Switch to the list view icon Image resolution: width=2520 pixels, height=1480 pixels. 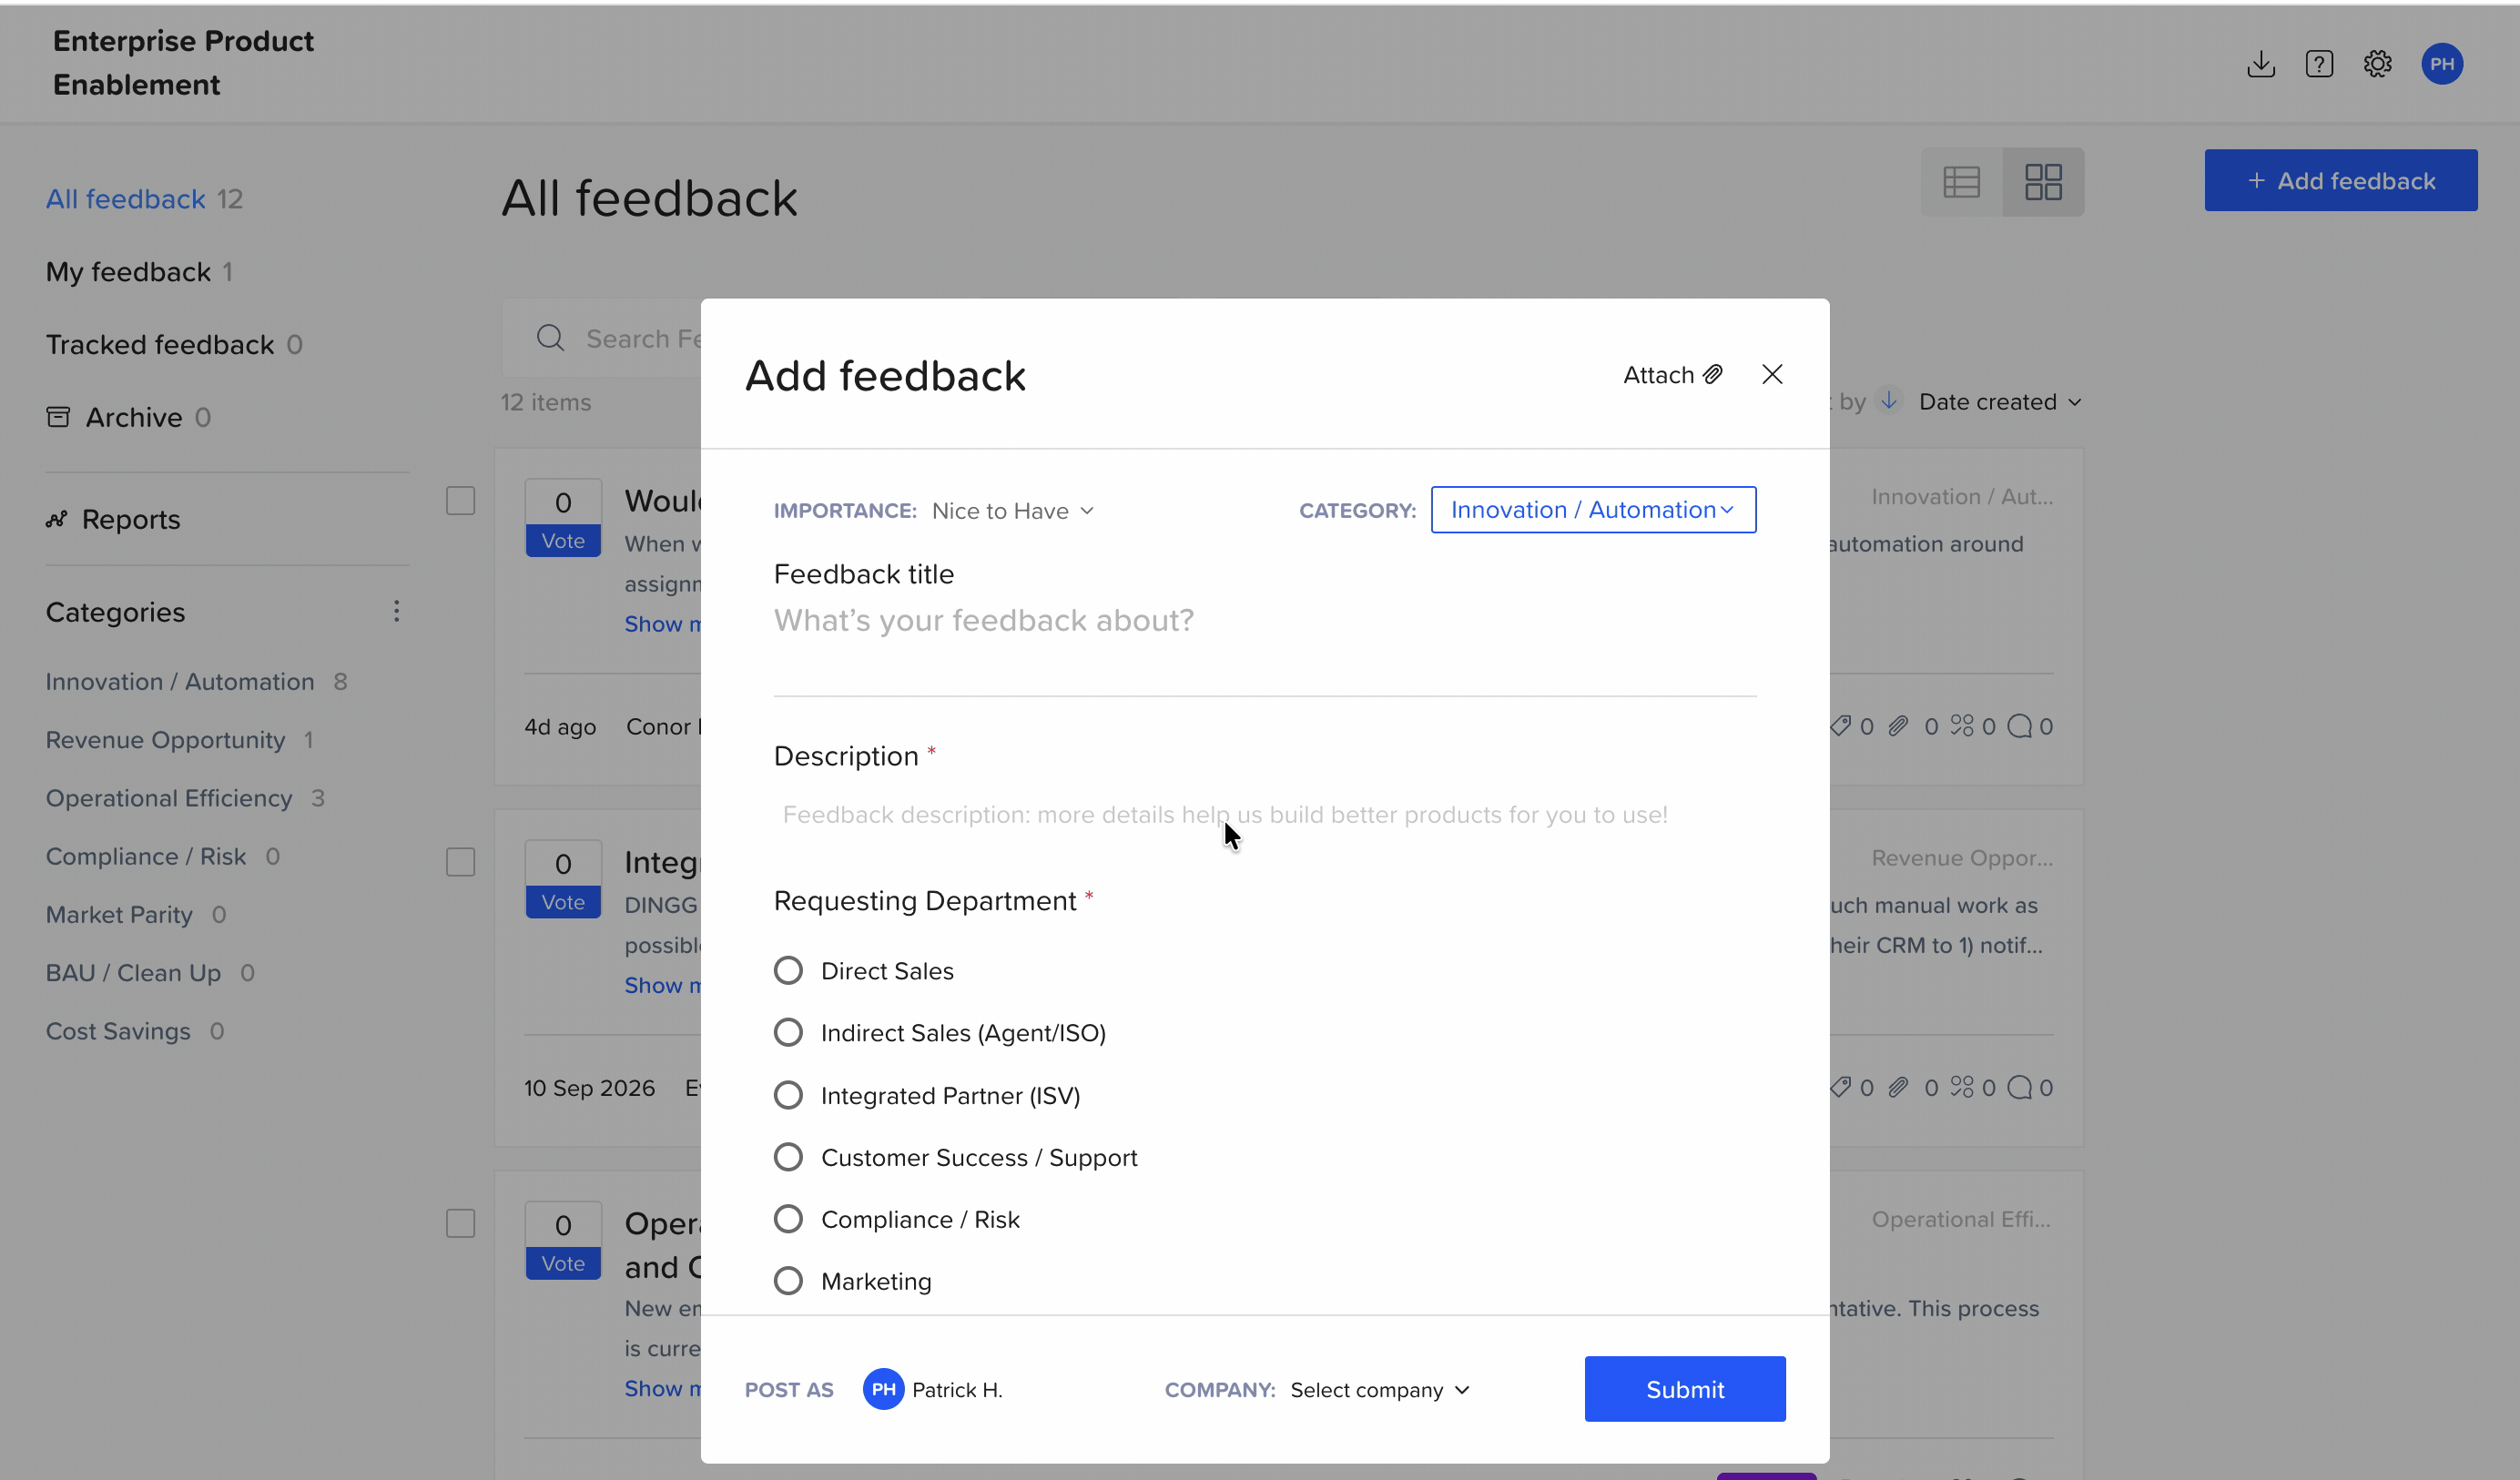click(x=1961, y=182)
